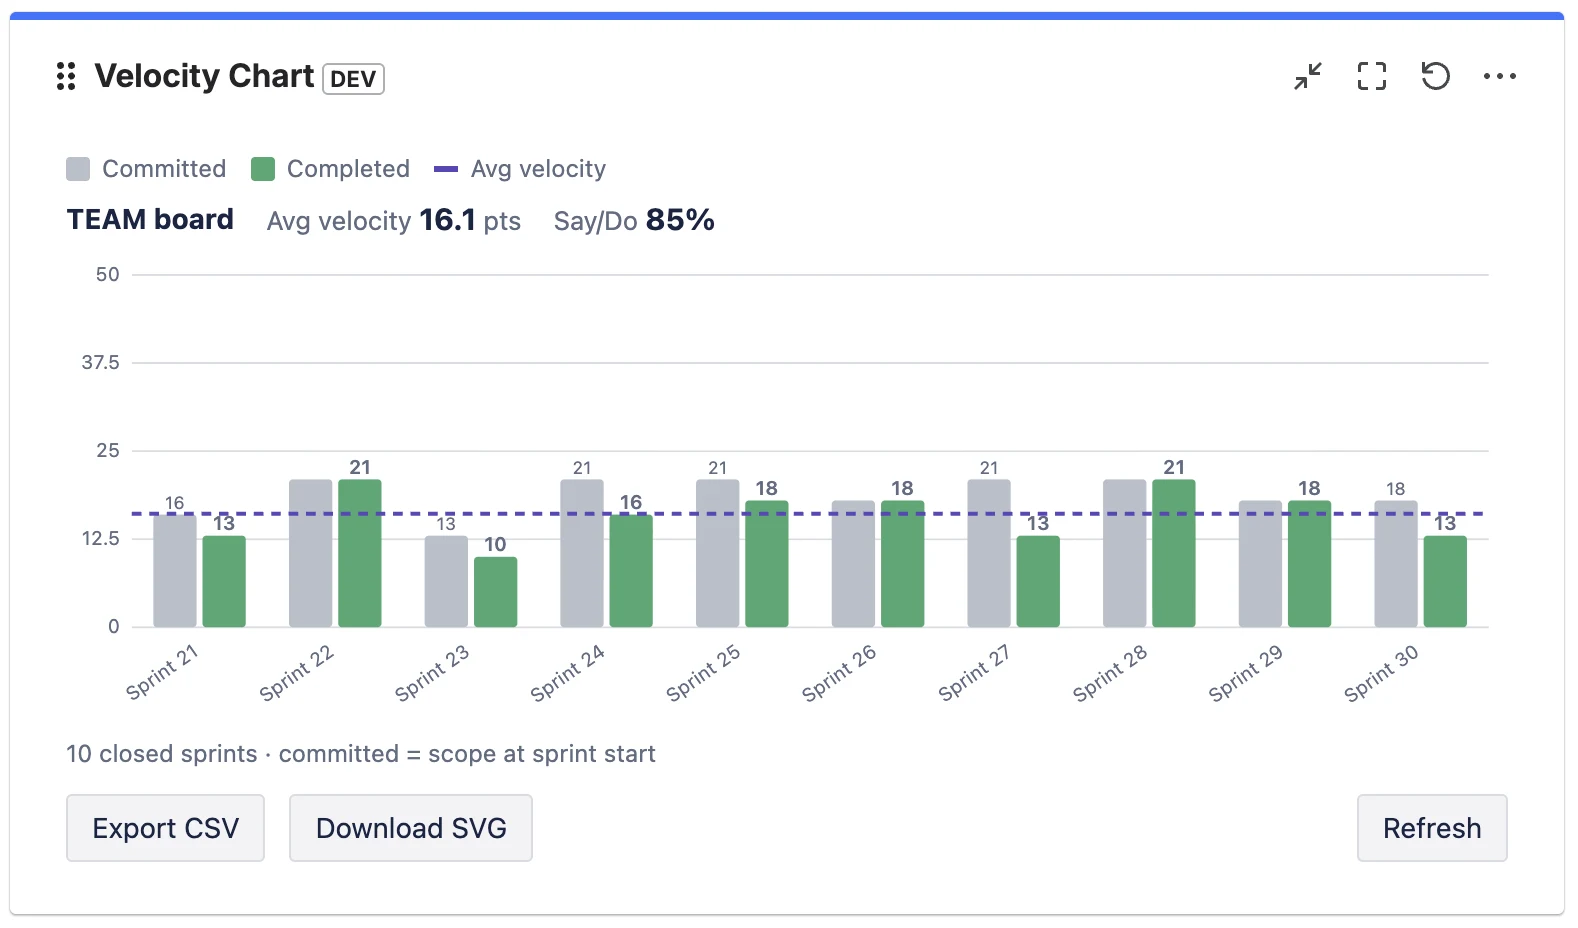Click the Sprint 22 axis label
The height and width of the screenshot is (928, 1578).
click(x=297, y=672)
